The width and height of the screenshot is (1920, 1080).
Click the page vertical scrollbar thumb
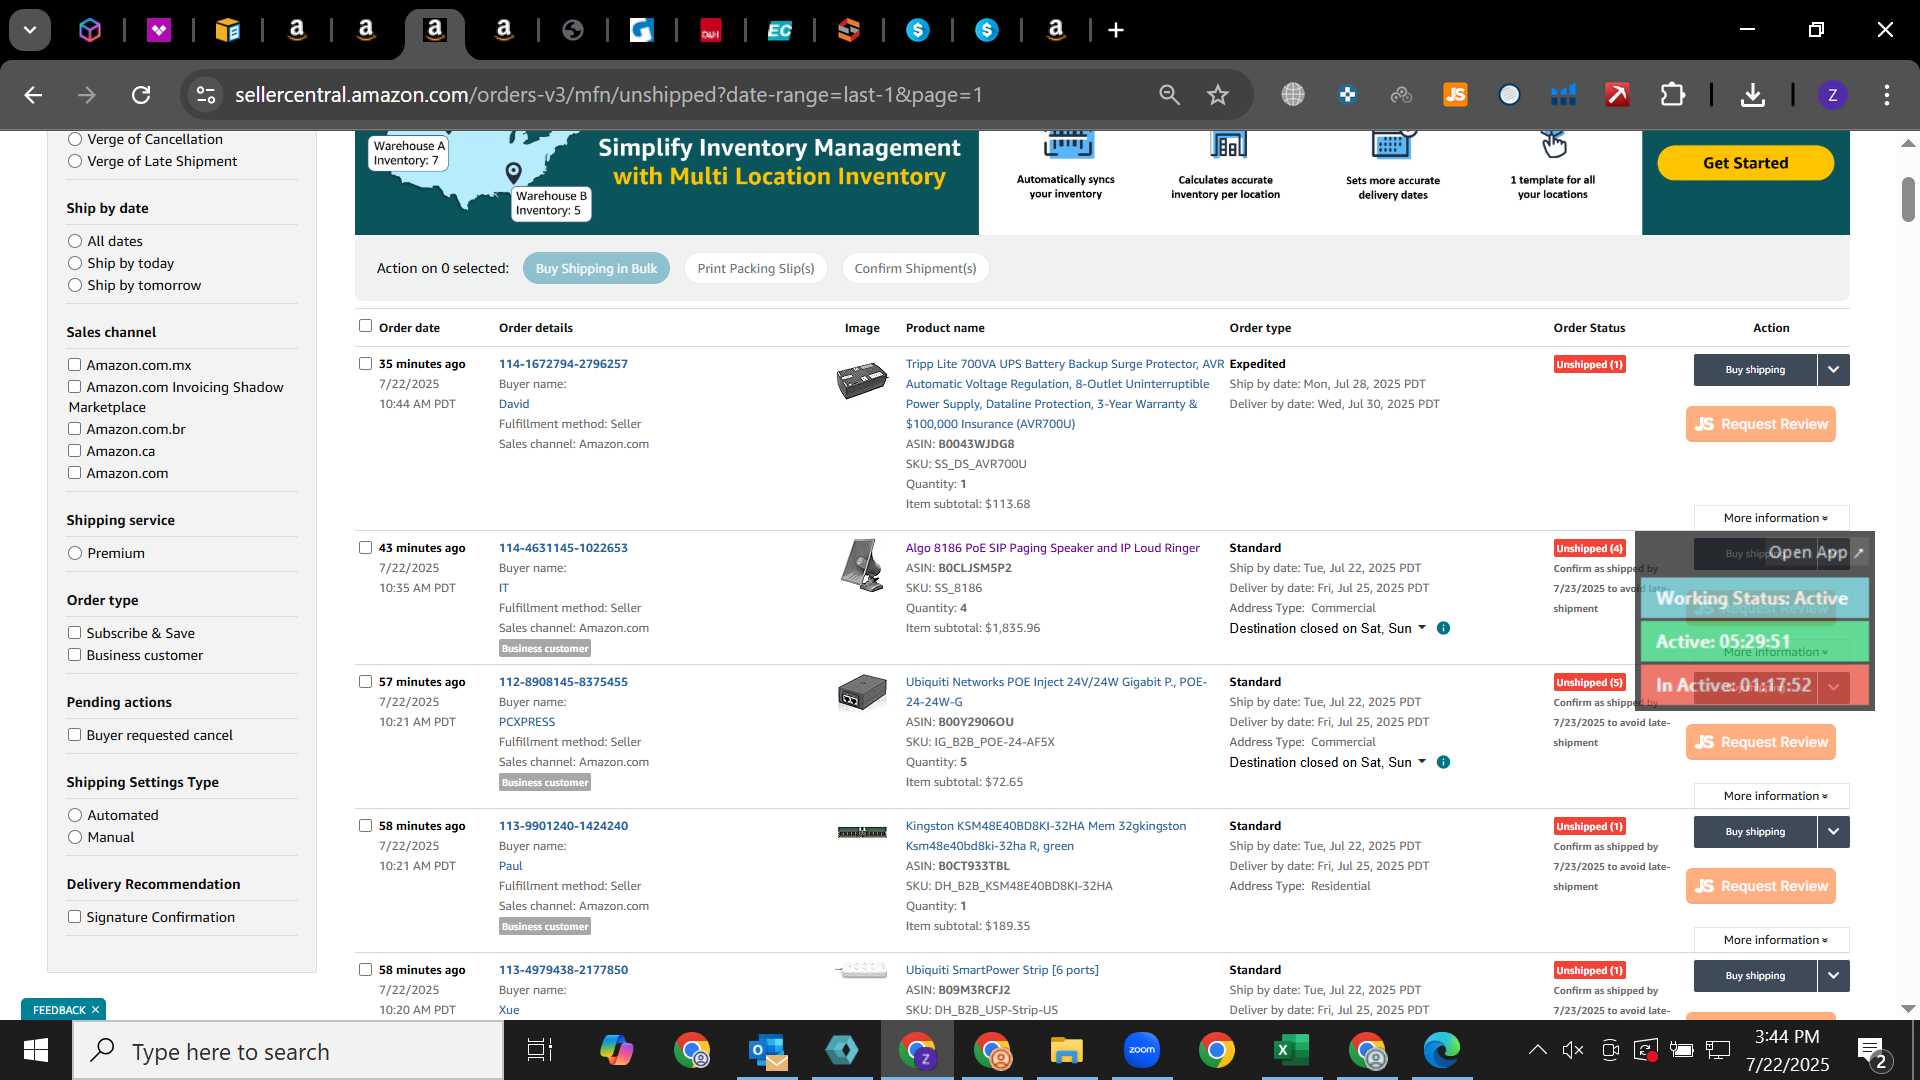(1908, 199)
